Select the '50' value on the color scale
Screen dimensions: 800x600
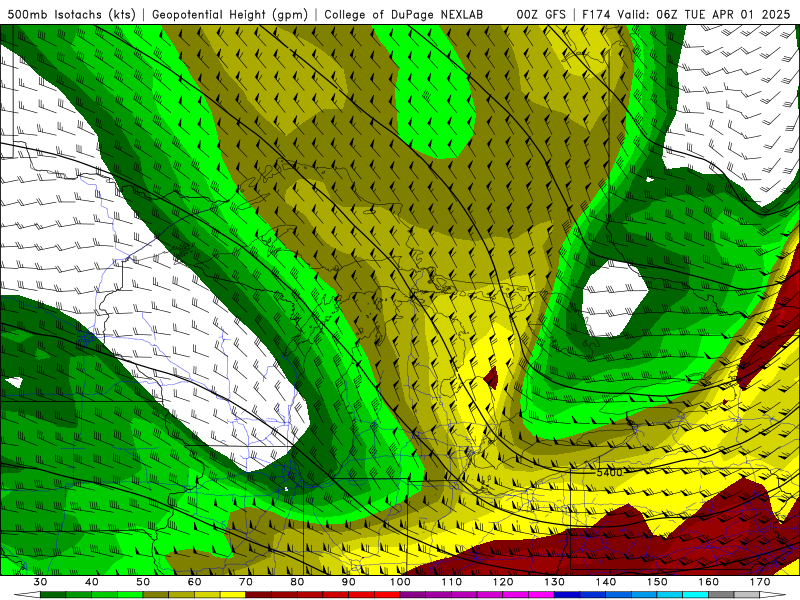pyautogui.click(x=143, y=582)
